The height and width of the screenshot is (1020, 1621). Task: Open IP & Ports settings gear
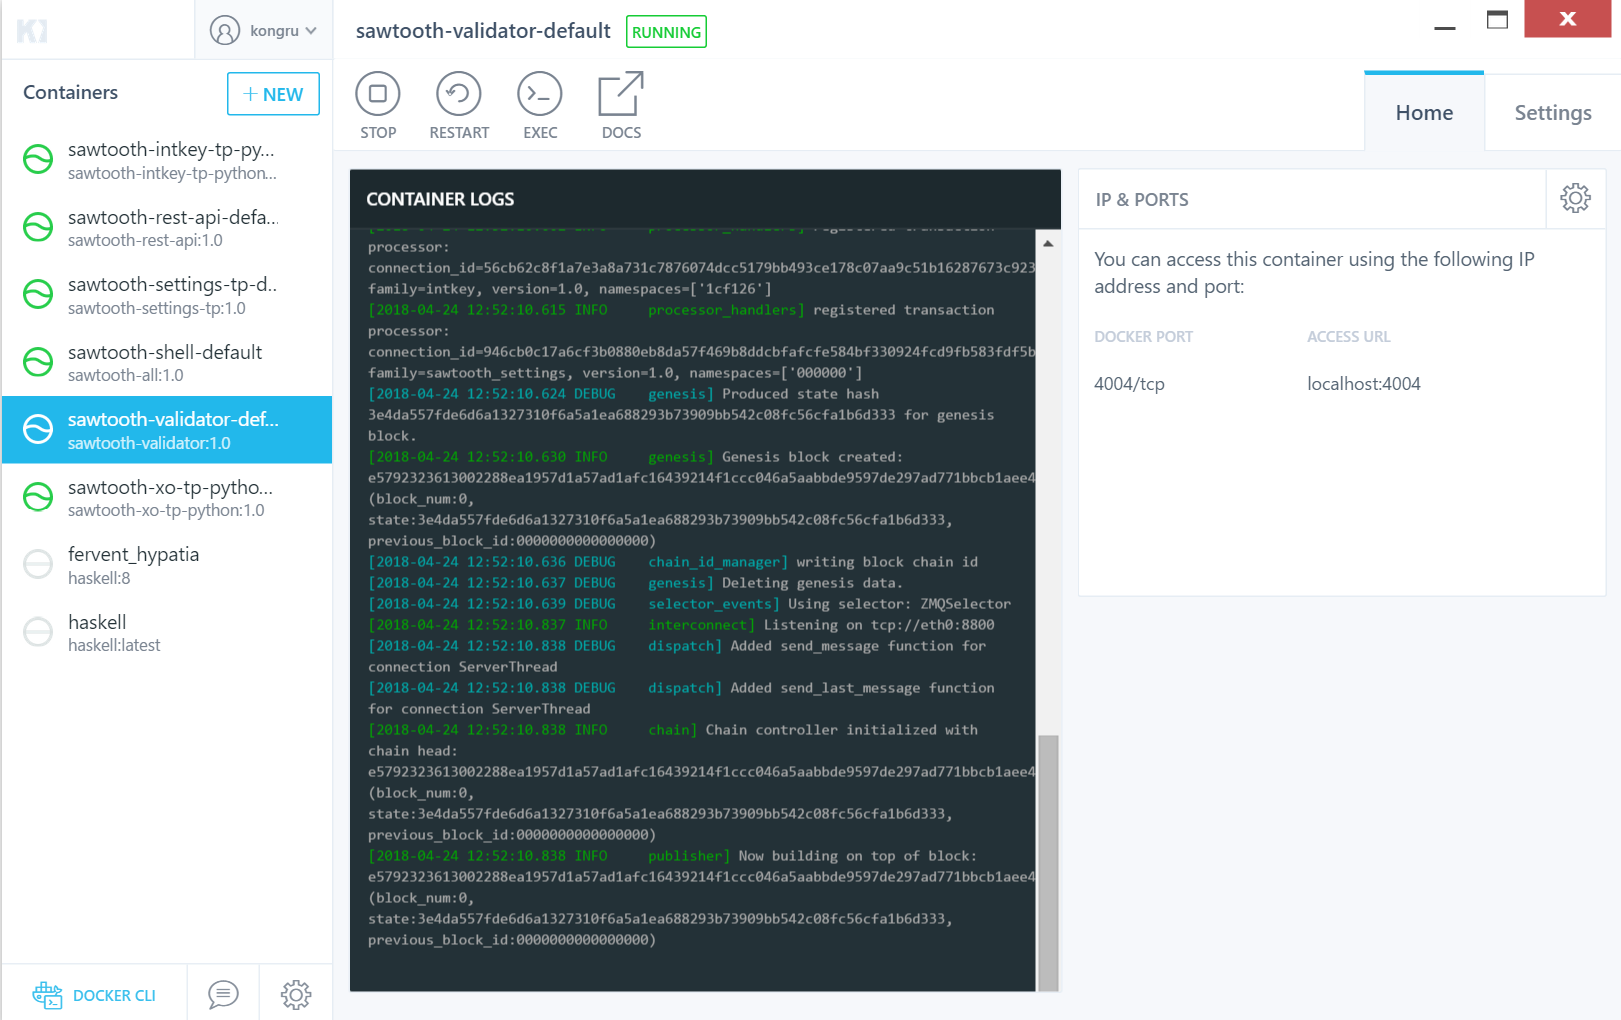coord(1575,198)
